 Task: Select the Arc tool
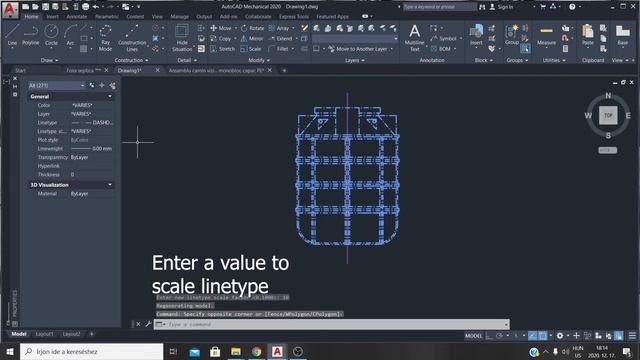point(70,35)
